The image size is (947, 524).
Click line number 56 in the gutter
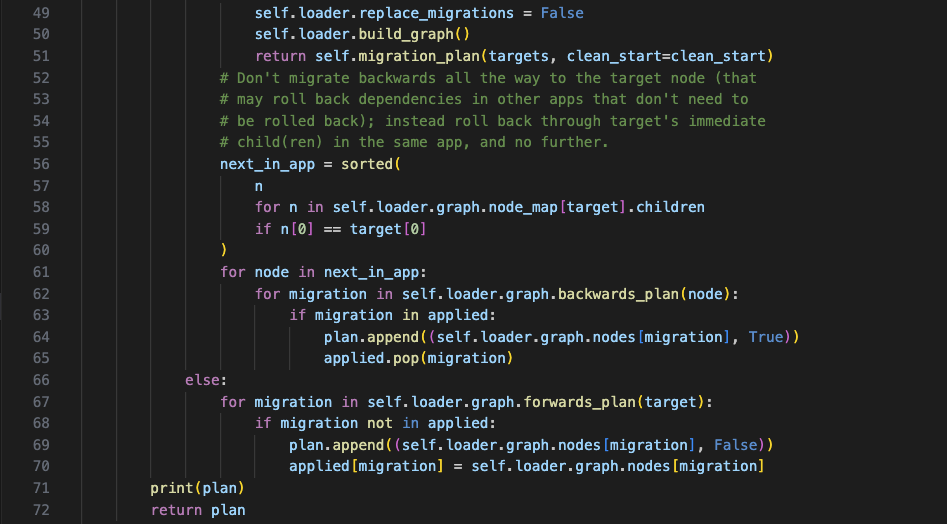click(x=41, y=164)
